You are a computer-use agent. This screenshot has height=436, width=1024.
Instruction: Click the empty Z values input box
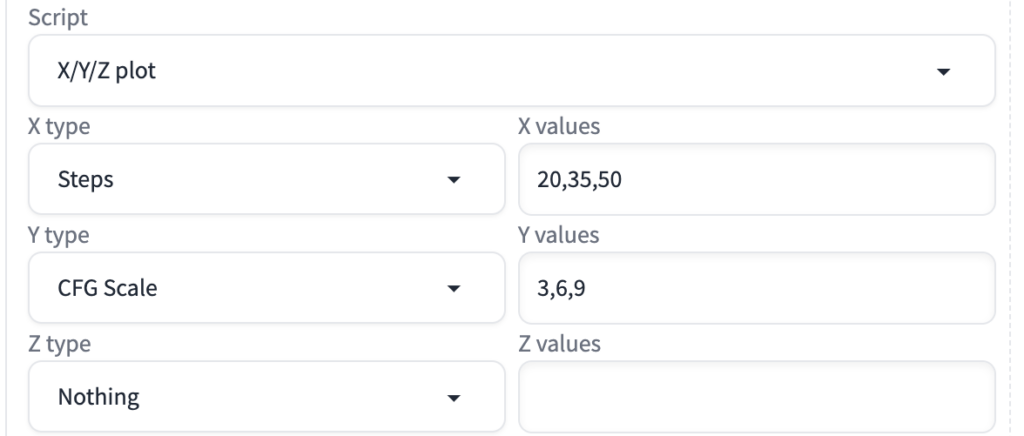click(x=756, y=397)
